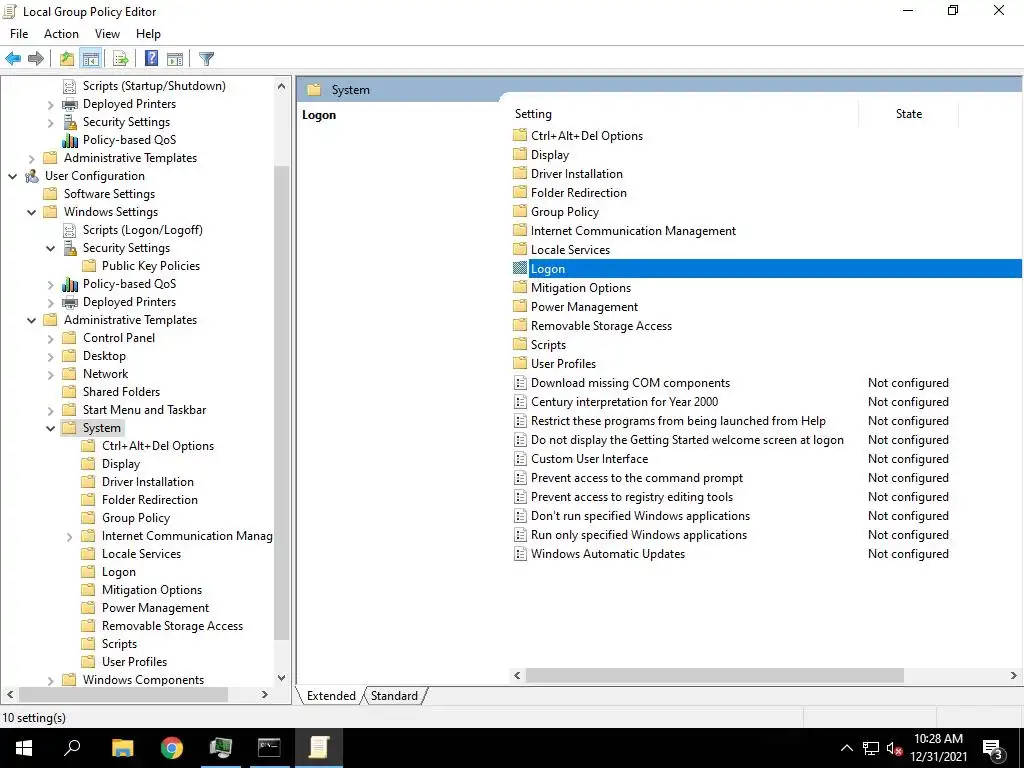Click the State column header
The height and width of the screenshot is (768, 1024).
908,114
